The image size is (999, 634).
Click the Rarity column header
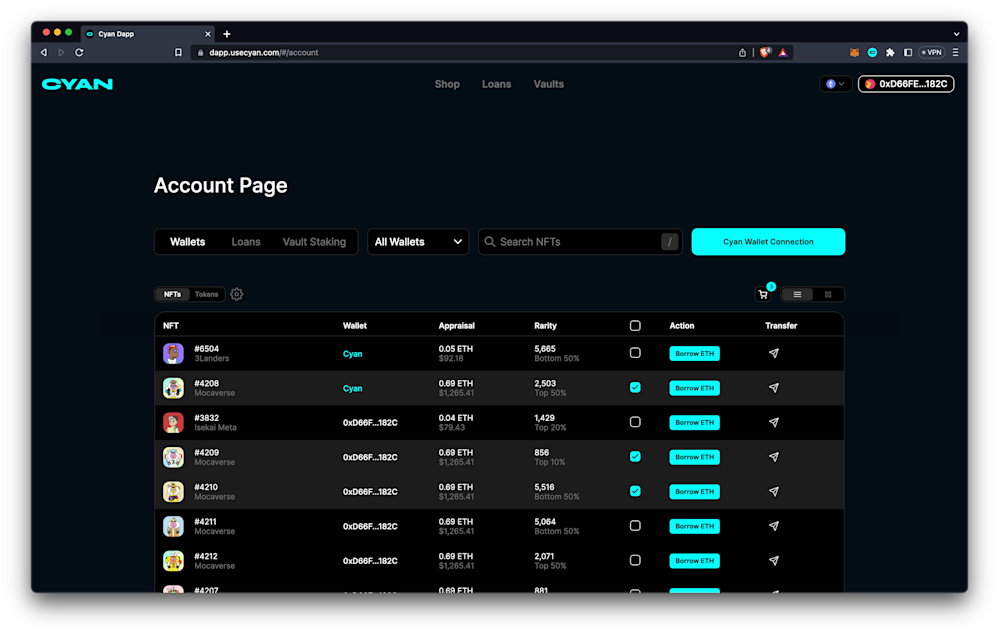click(545, 326)
